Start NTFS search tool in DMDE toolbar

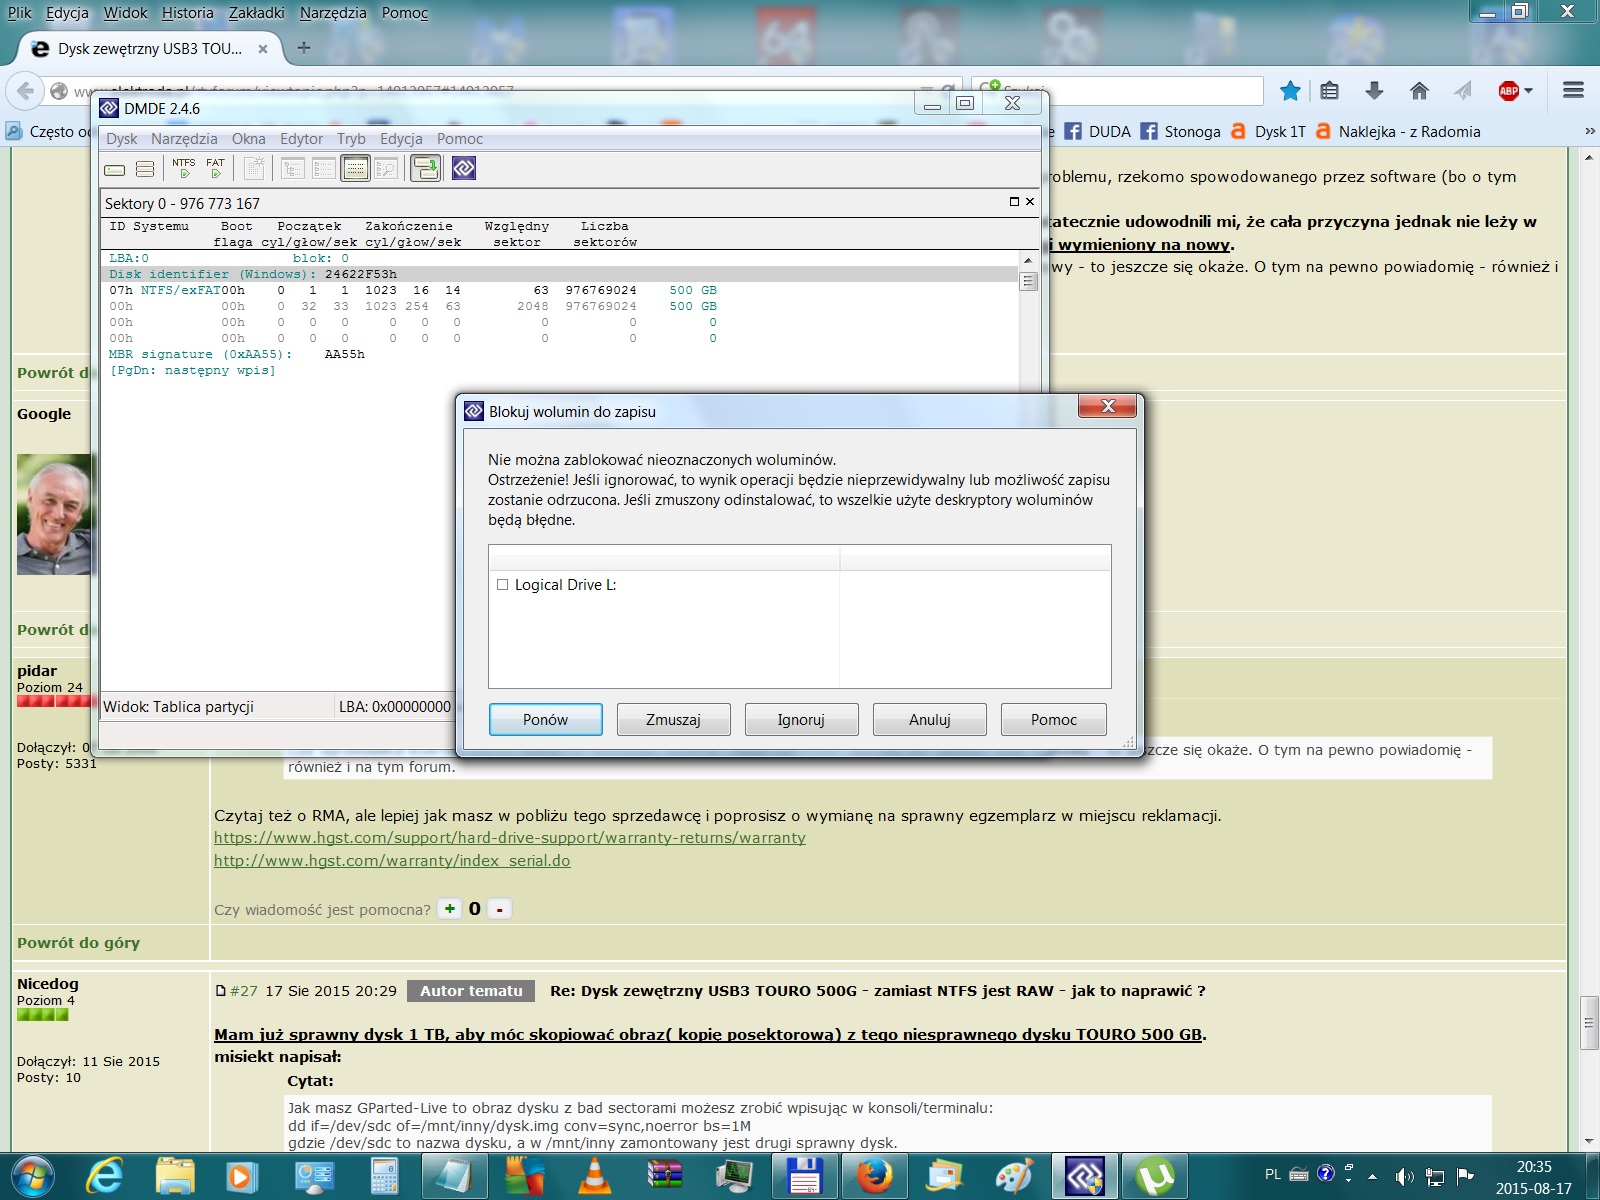184,168
